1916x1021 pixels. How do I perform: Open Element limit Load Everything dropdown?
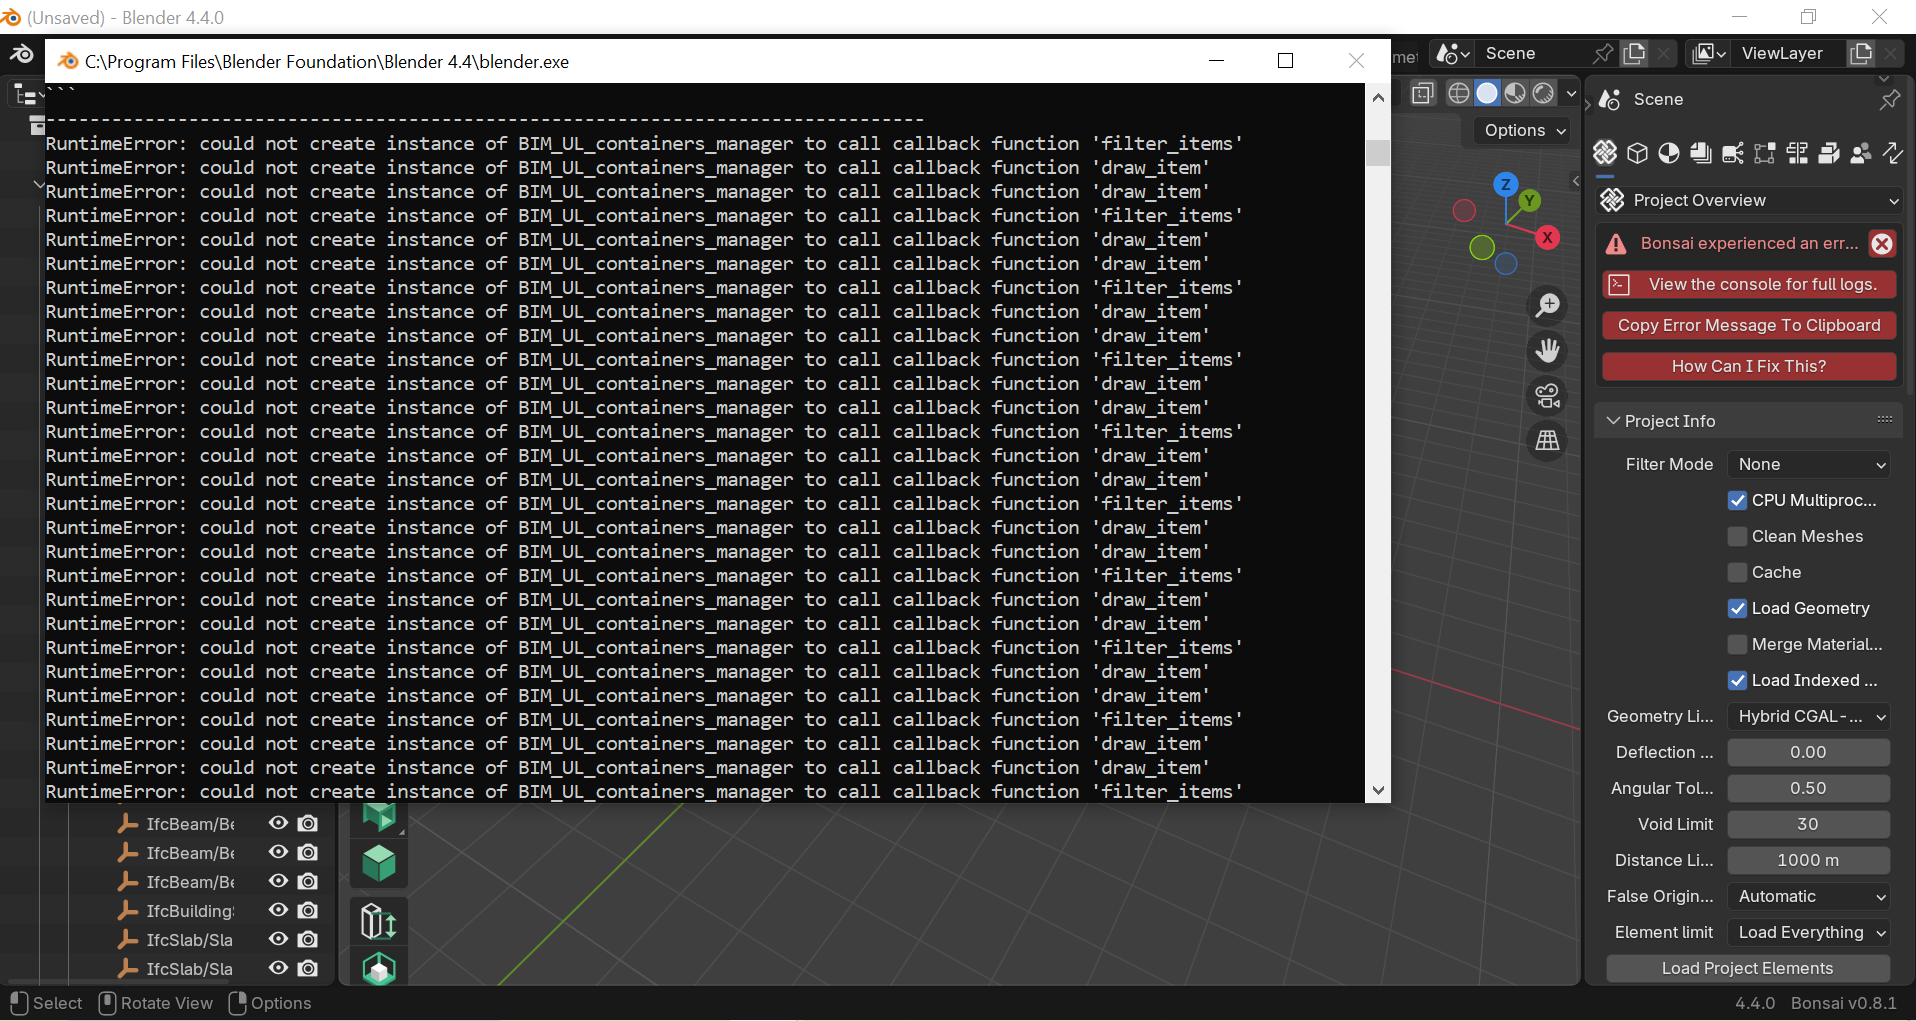1808,932
